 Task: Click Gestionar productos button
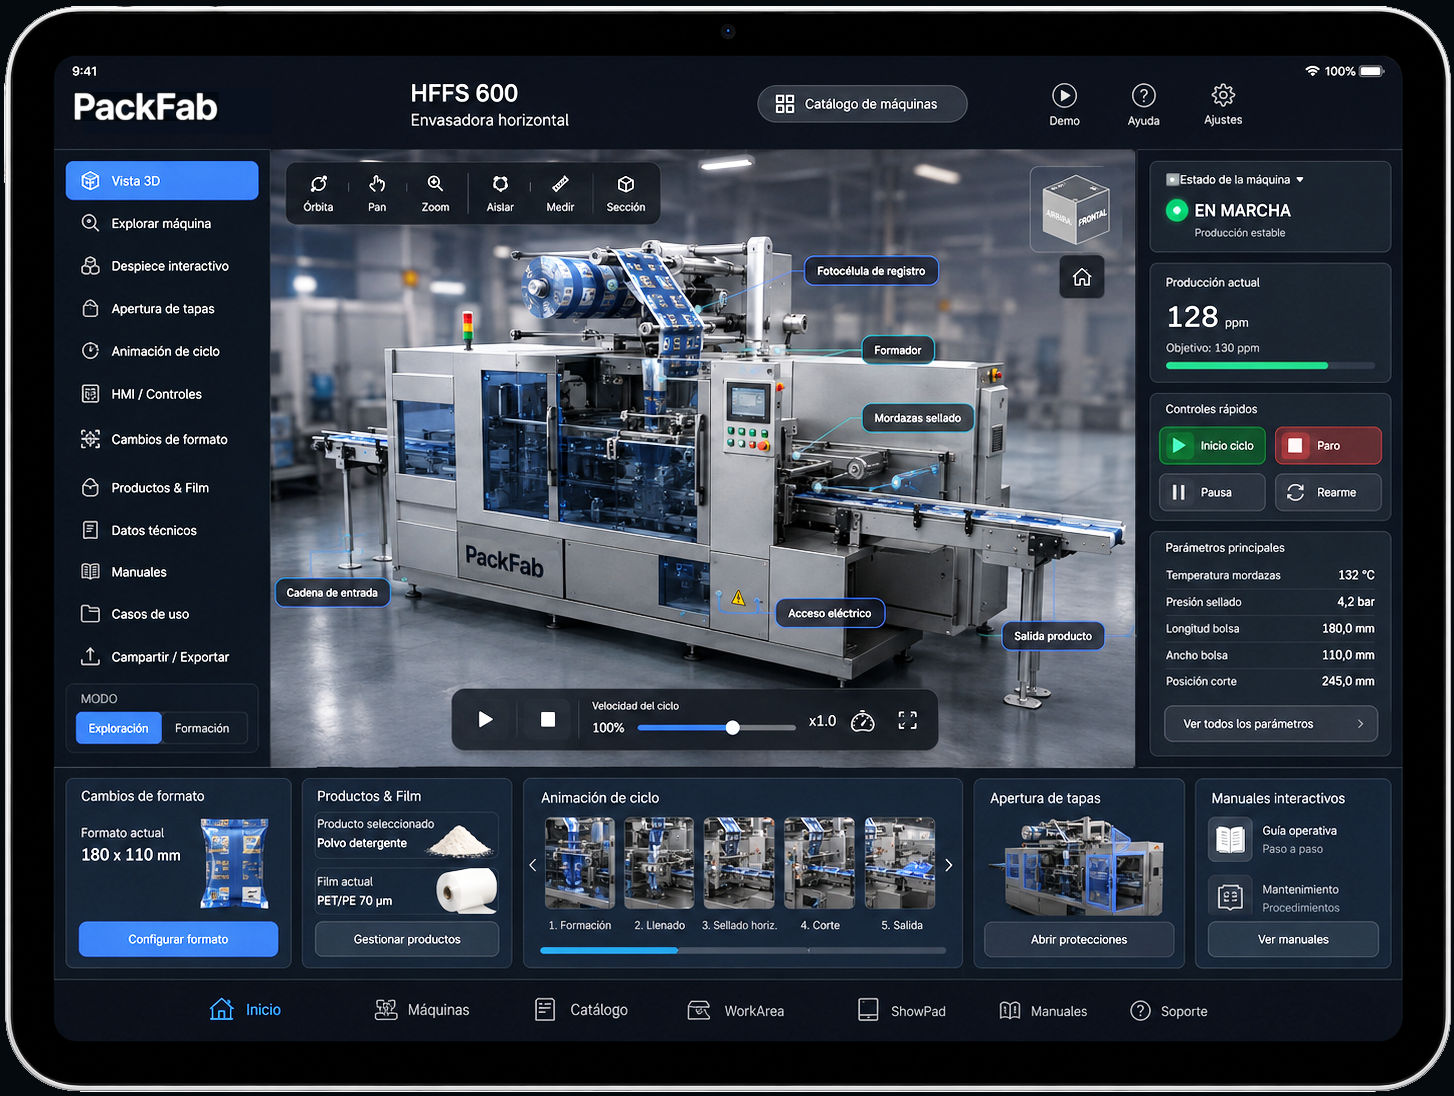(407, 939)
